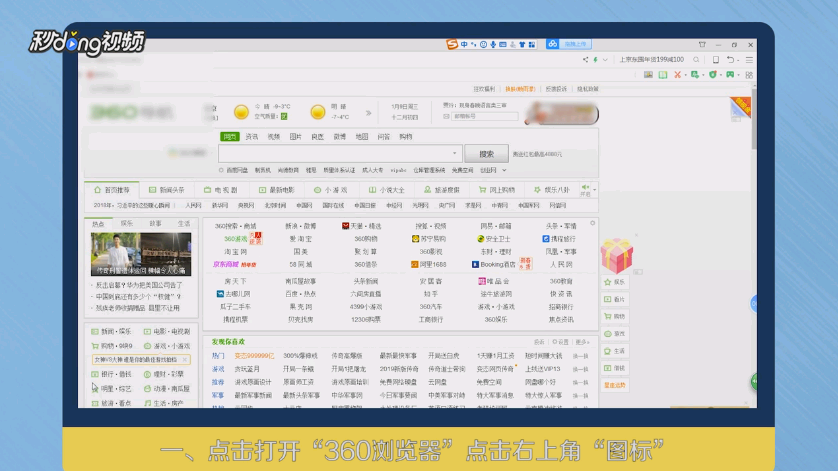This screenshot has width=838, height=471.
Task: Expand hot search words chevron under search box
Action: pos(504,170)
